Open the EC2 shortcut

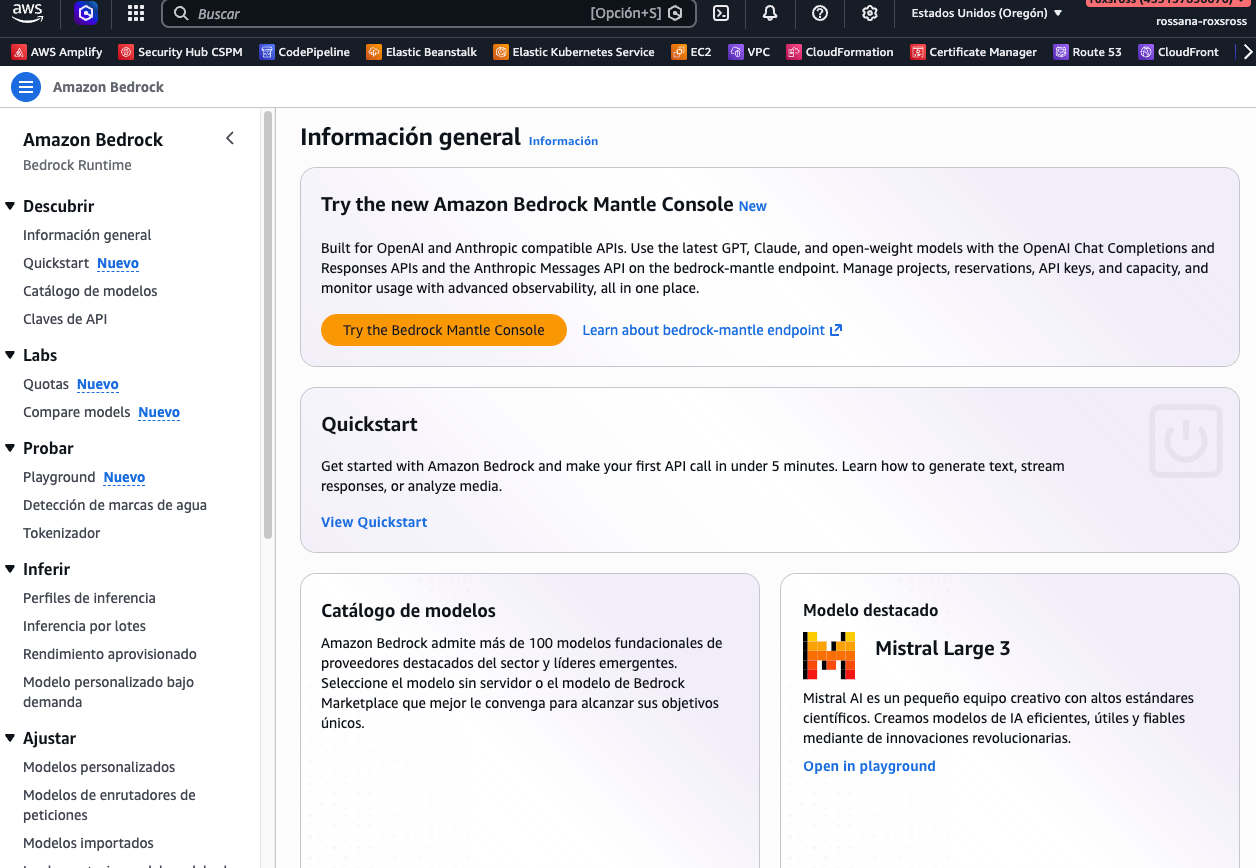[691, 52]
